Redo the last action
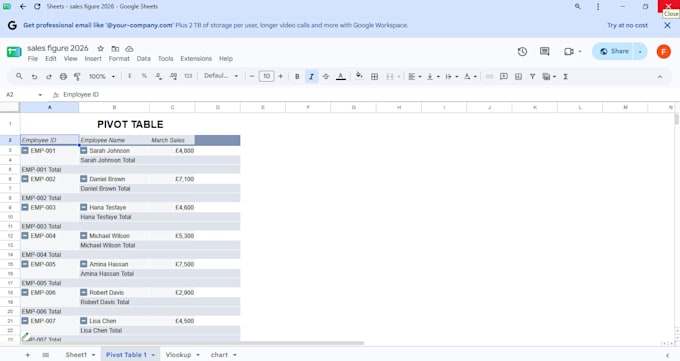 coord(49,76)
